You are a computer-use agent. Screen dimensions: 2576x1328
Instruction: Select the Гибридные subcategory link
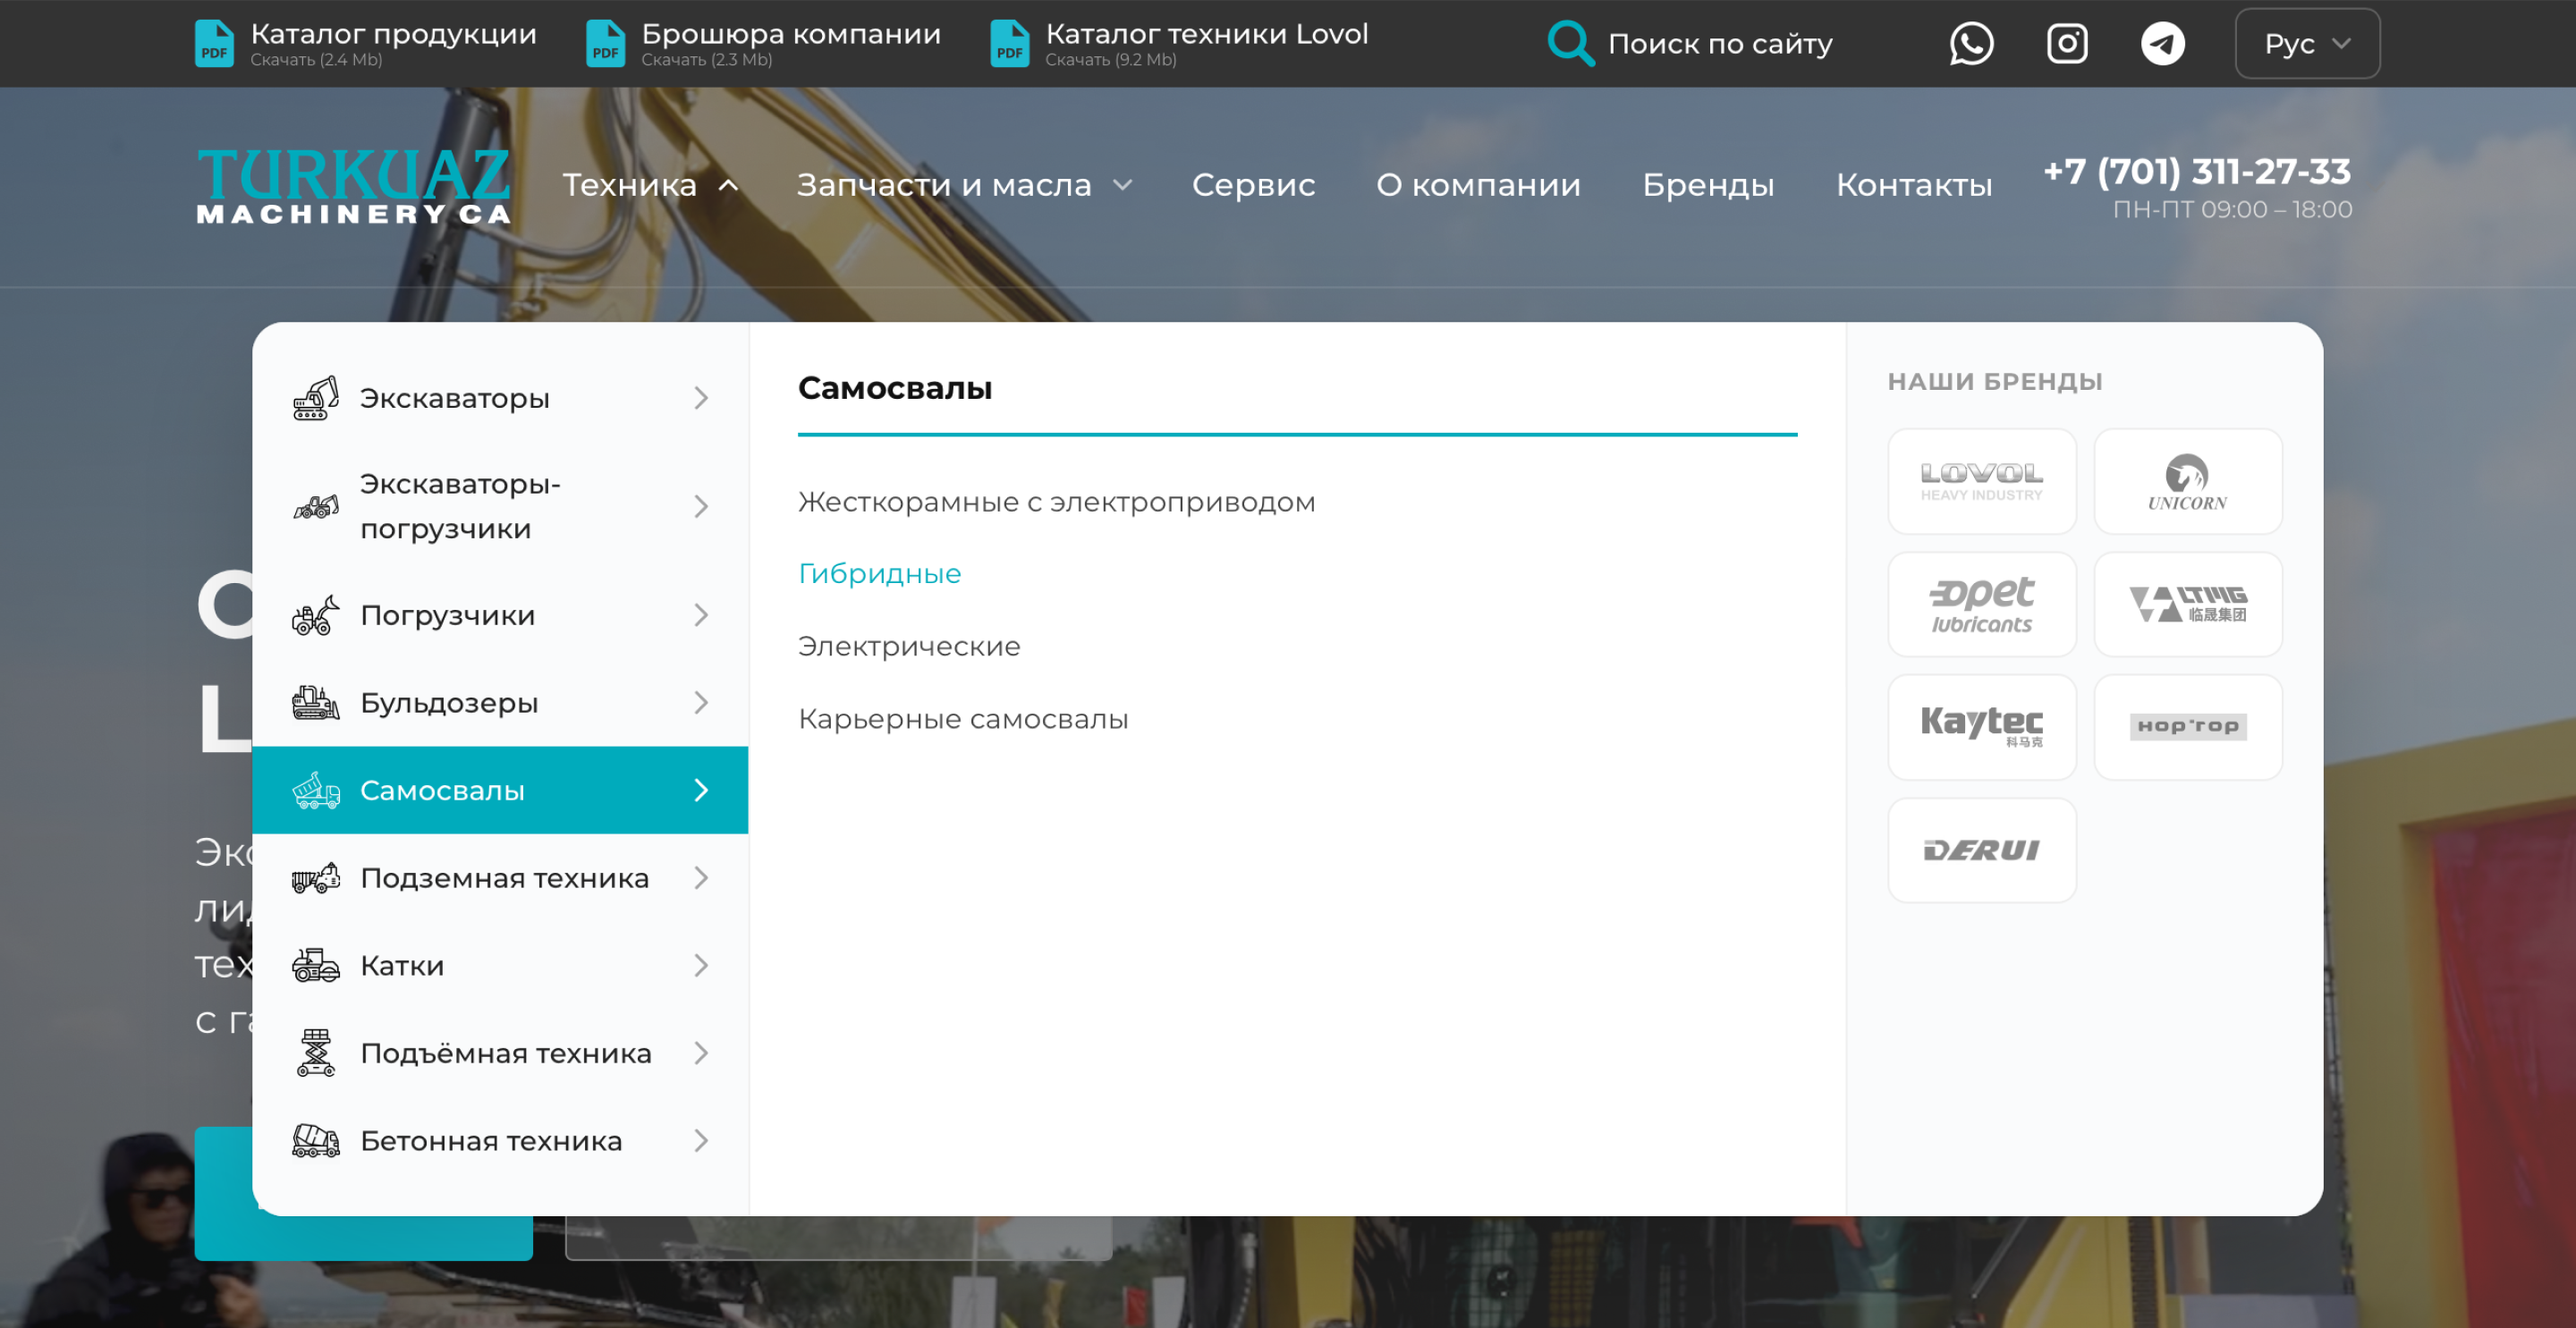coord(880,574)
